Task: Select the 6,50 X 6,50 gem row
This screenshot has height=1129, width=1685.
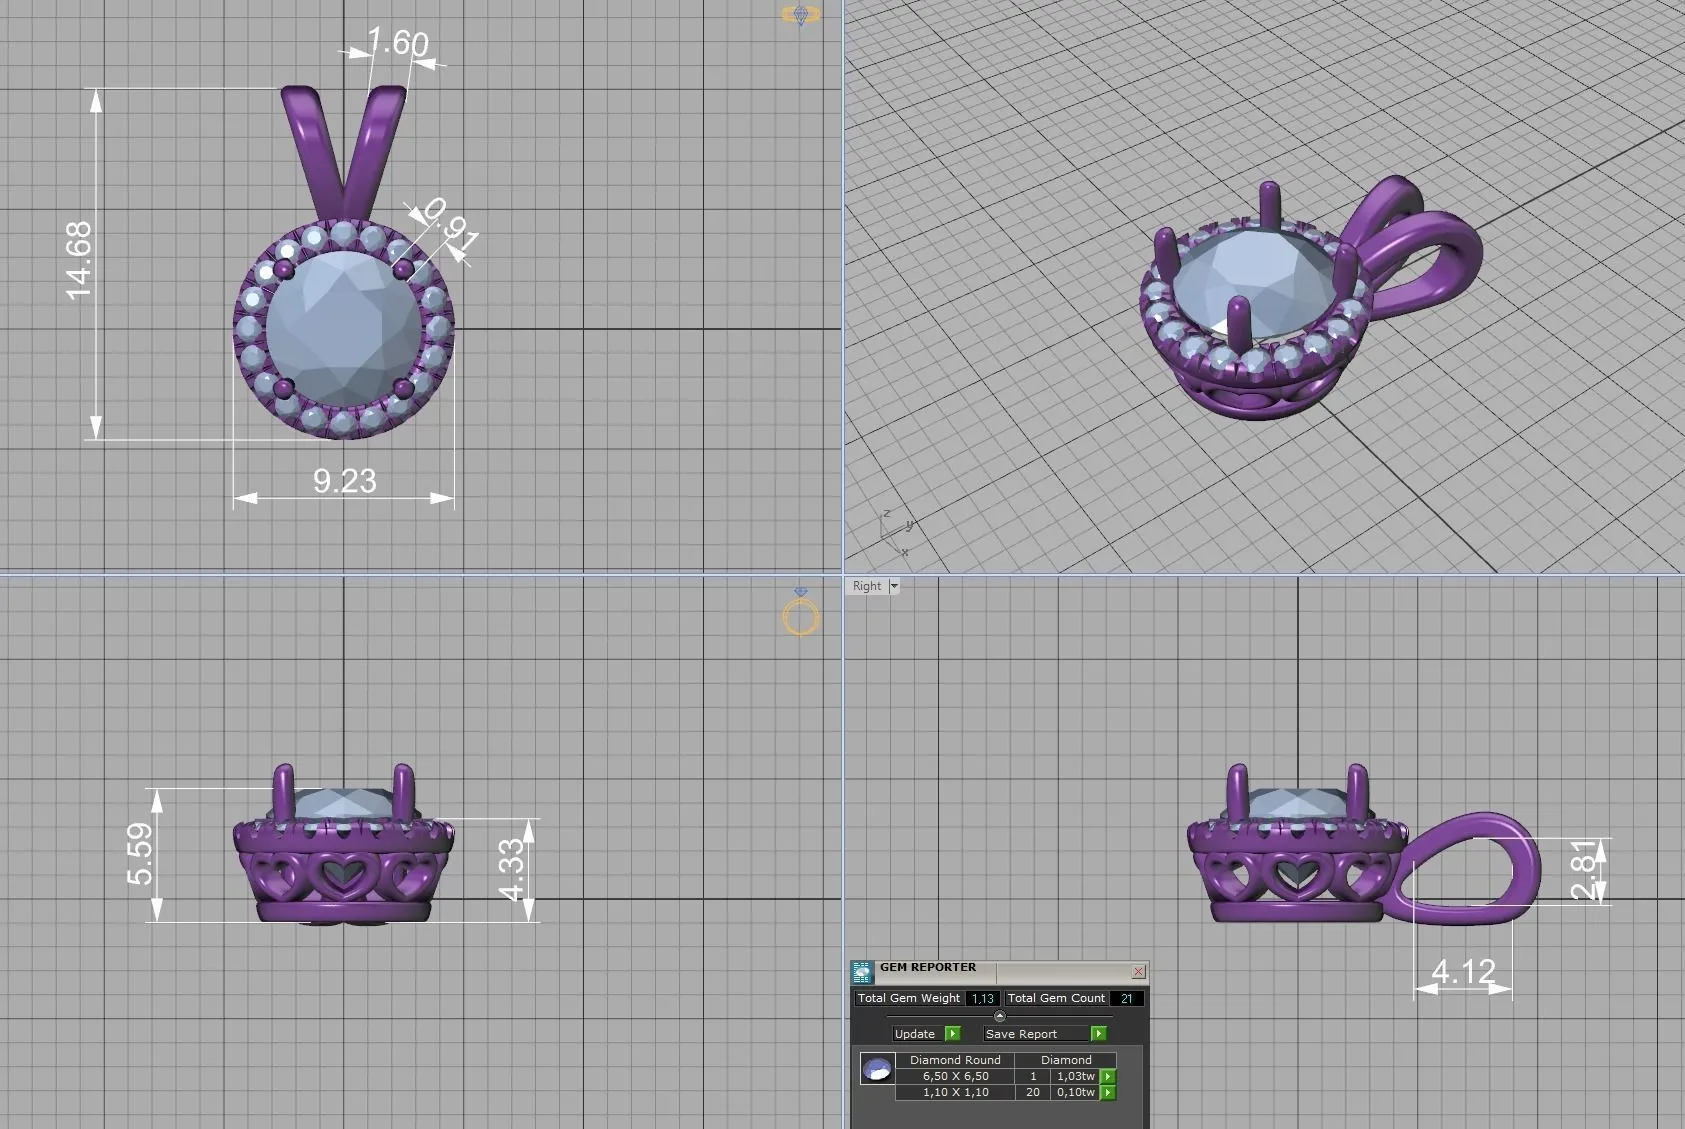Action: pyautogui.click(x=955, y=1077)
